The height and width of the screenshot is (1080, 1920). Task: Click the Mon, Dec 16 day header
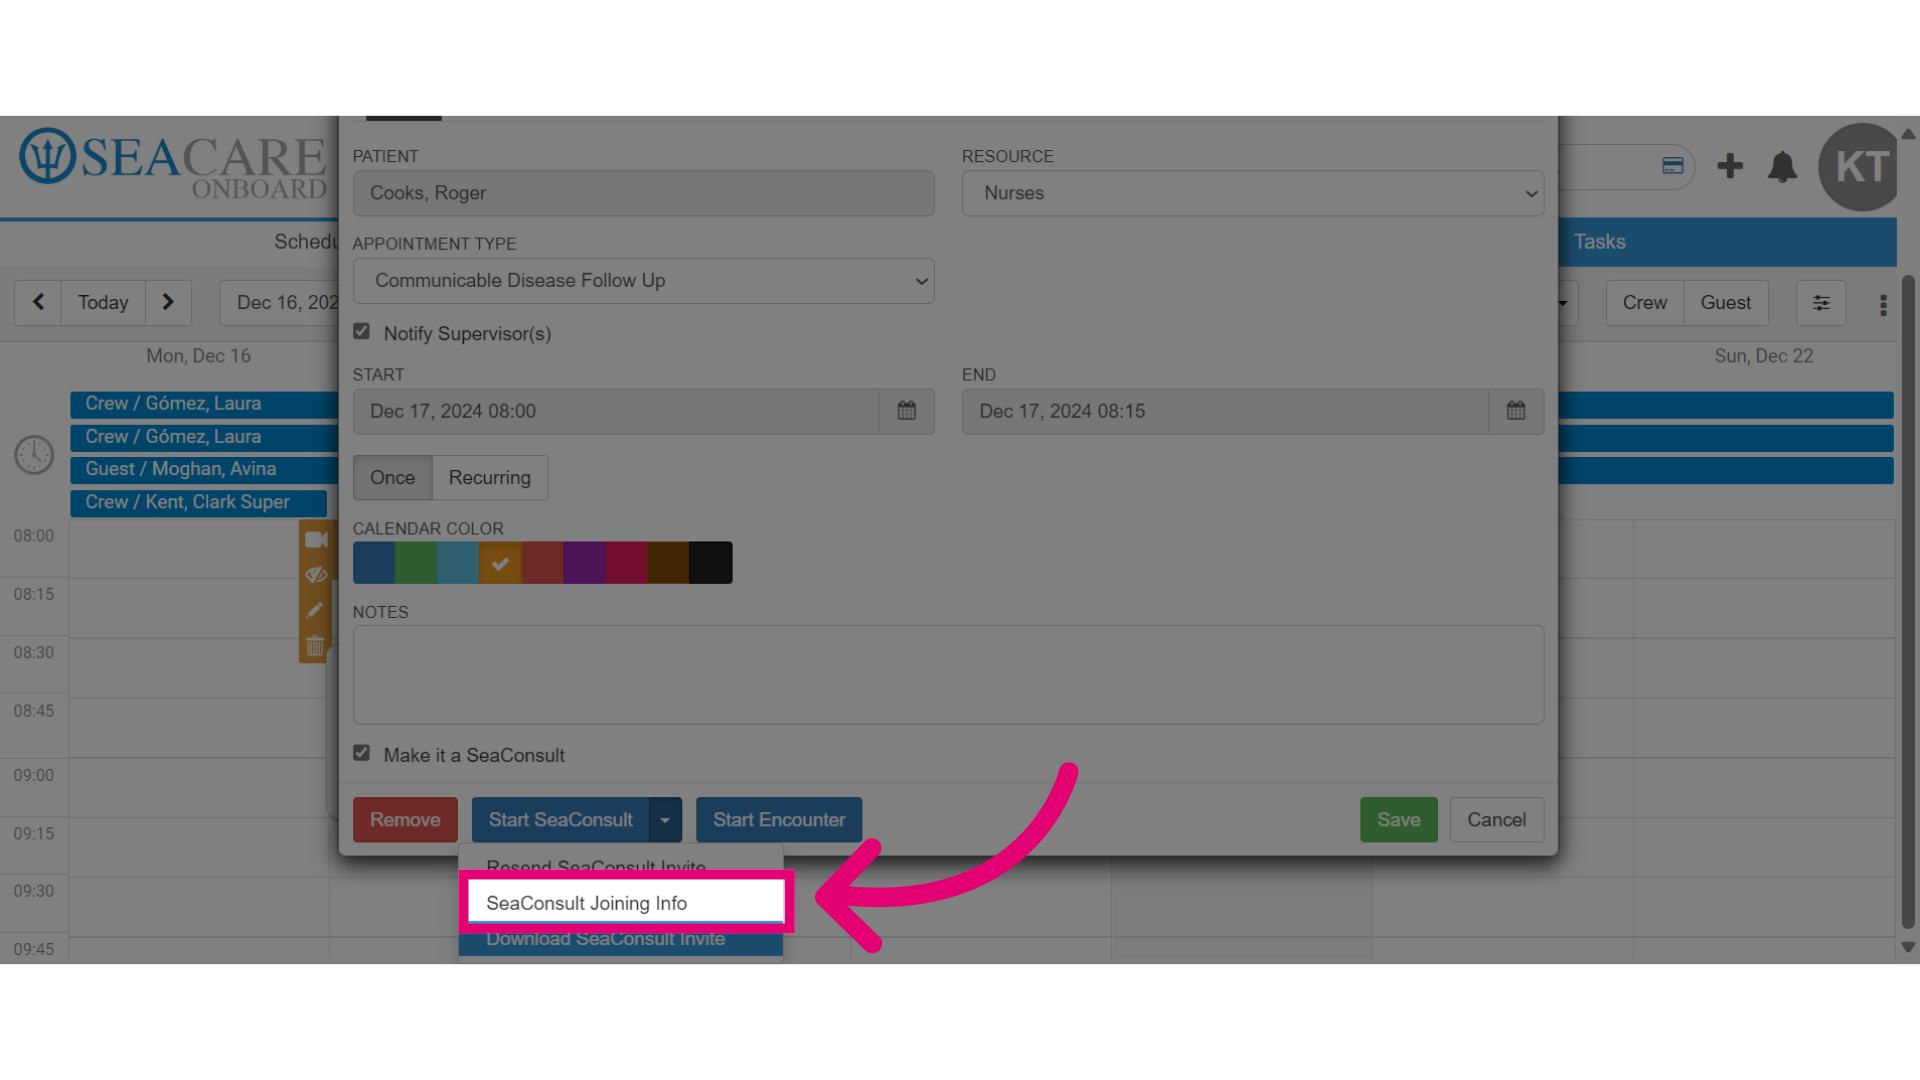pos(199,356)
